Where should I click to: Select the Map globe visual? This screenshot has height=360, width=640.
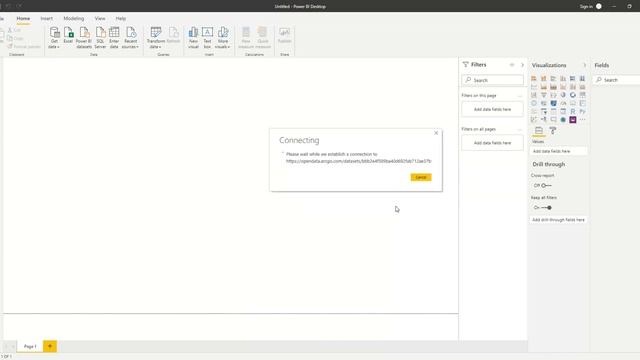click(534, 103)
